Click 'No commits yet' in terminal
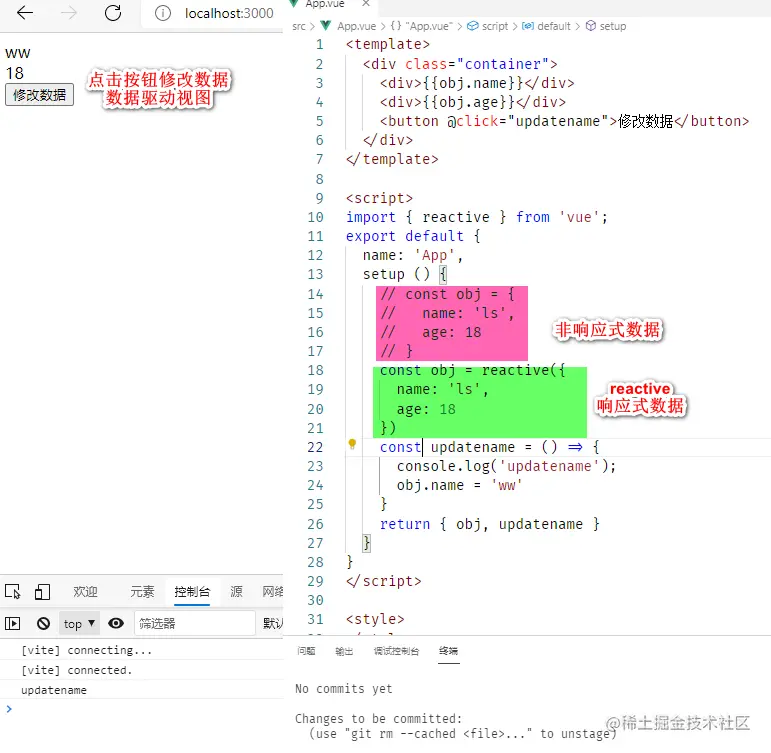Image resolution: width=771 pixels, height=753 pixels. (x=344, y=689)
